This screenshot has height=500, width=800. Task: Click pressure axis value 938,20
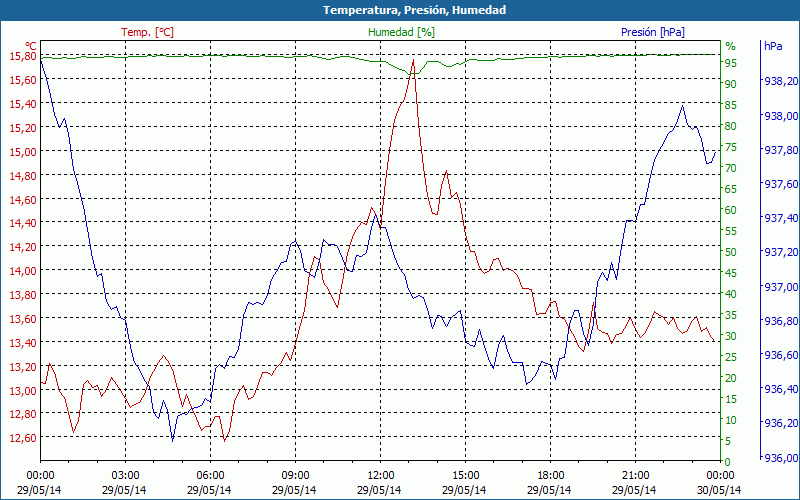point(781,81)
